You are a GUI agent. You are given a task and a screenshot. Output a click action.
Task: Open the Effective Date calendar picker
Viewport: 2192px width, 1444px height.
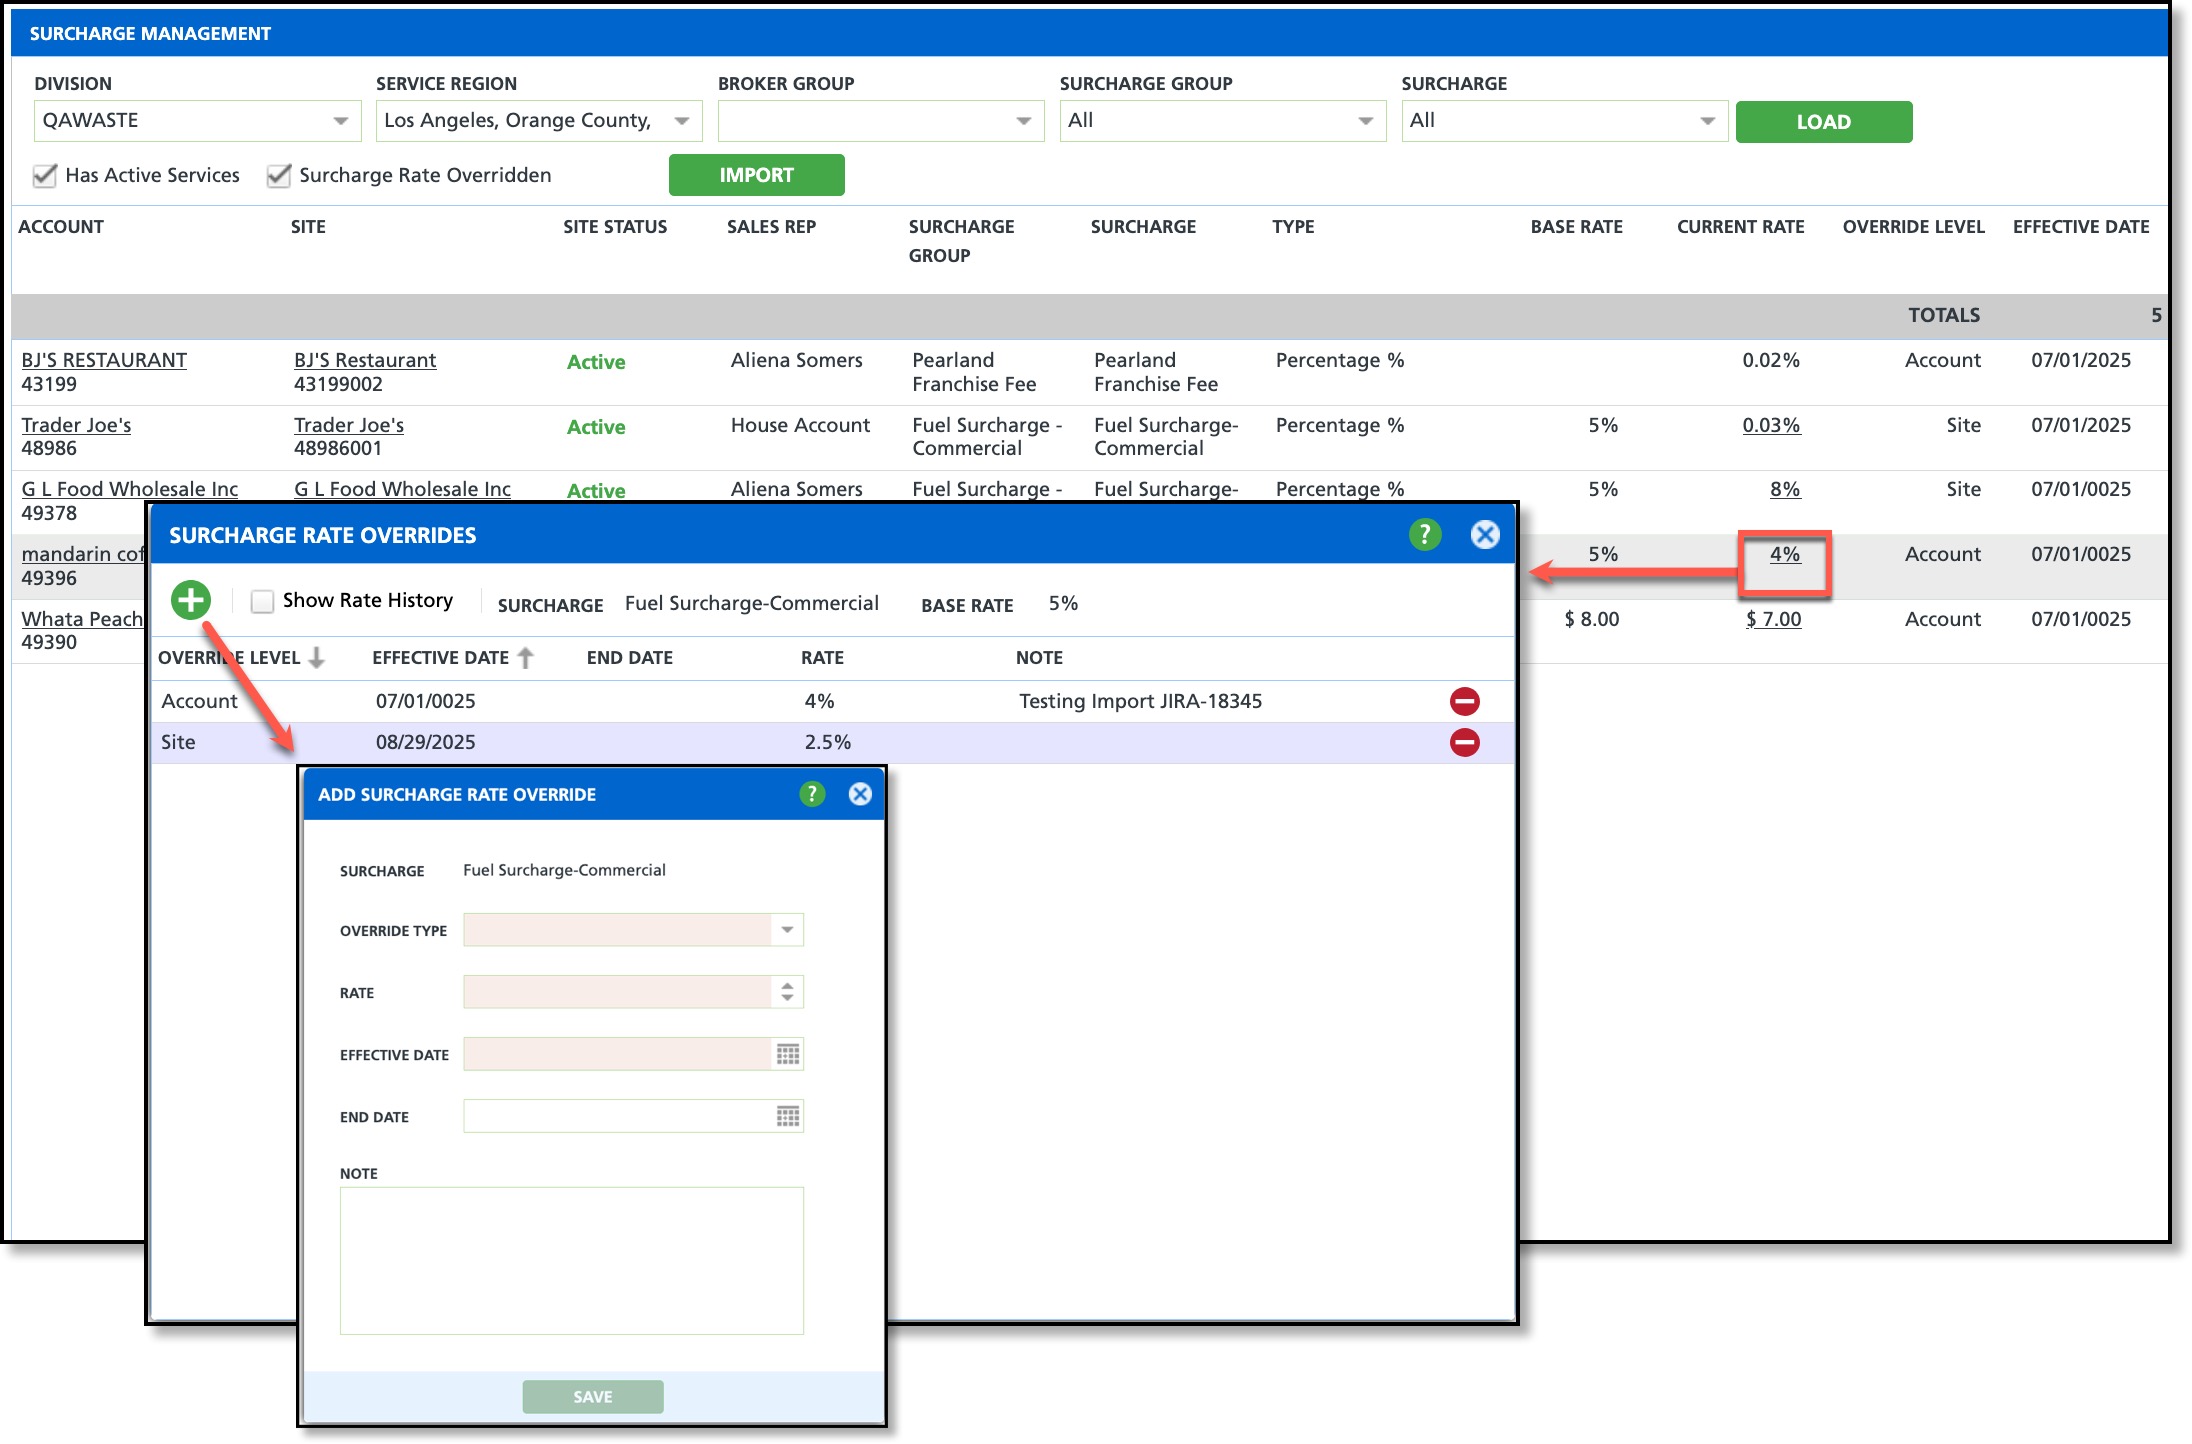pos(788,1054)
